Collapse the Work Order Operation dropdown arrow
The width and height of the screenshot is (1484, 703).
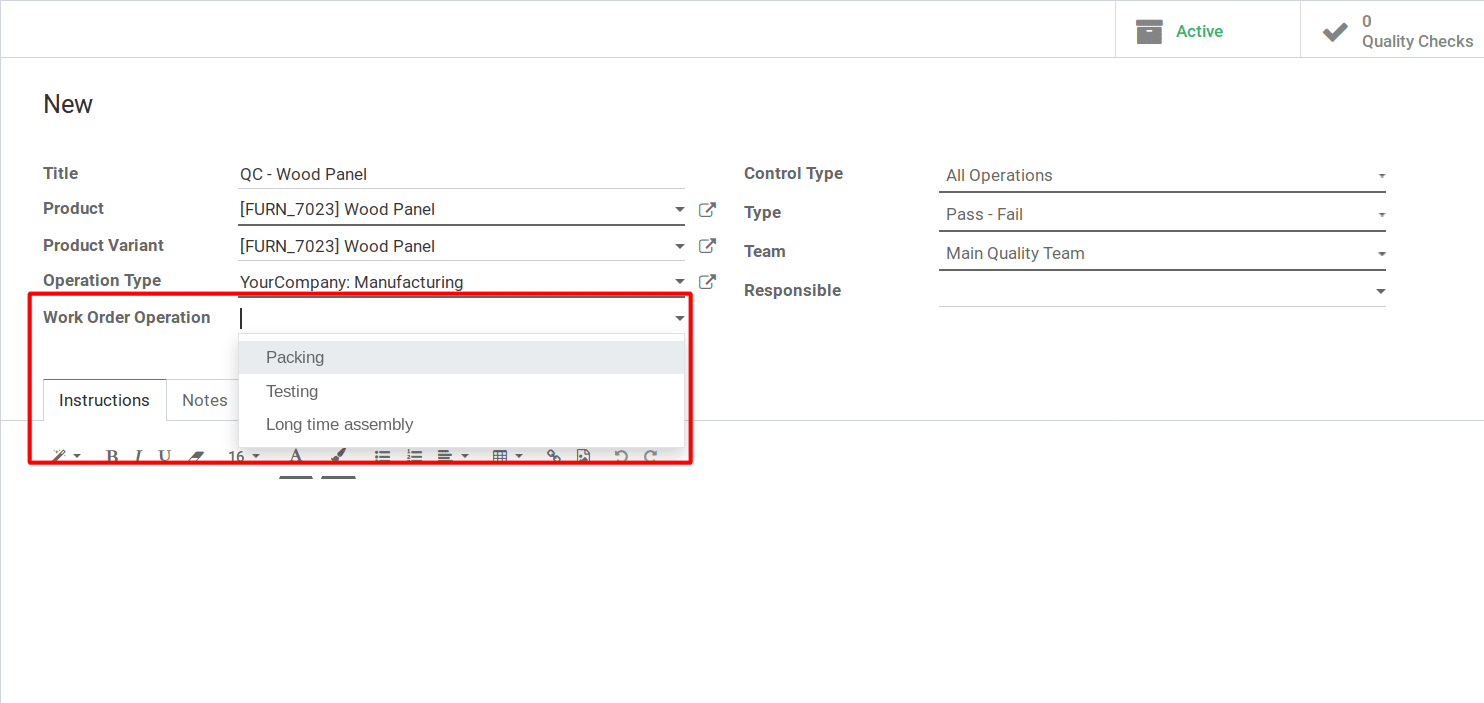click(679, 319)
